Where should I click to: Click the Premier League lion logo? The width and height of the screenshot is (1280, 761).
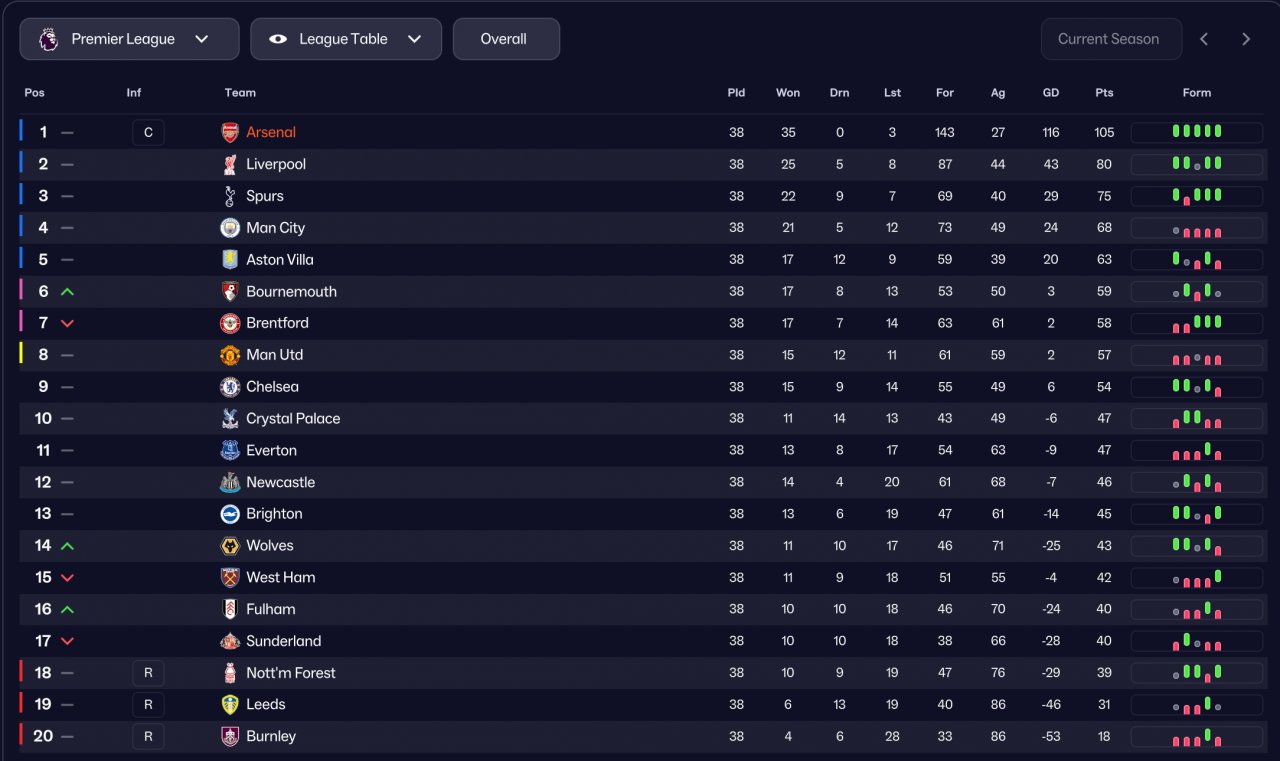pos(48,39)
